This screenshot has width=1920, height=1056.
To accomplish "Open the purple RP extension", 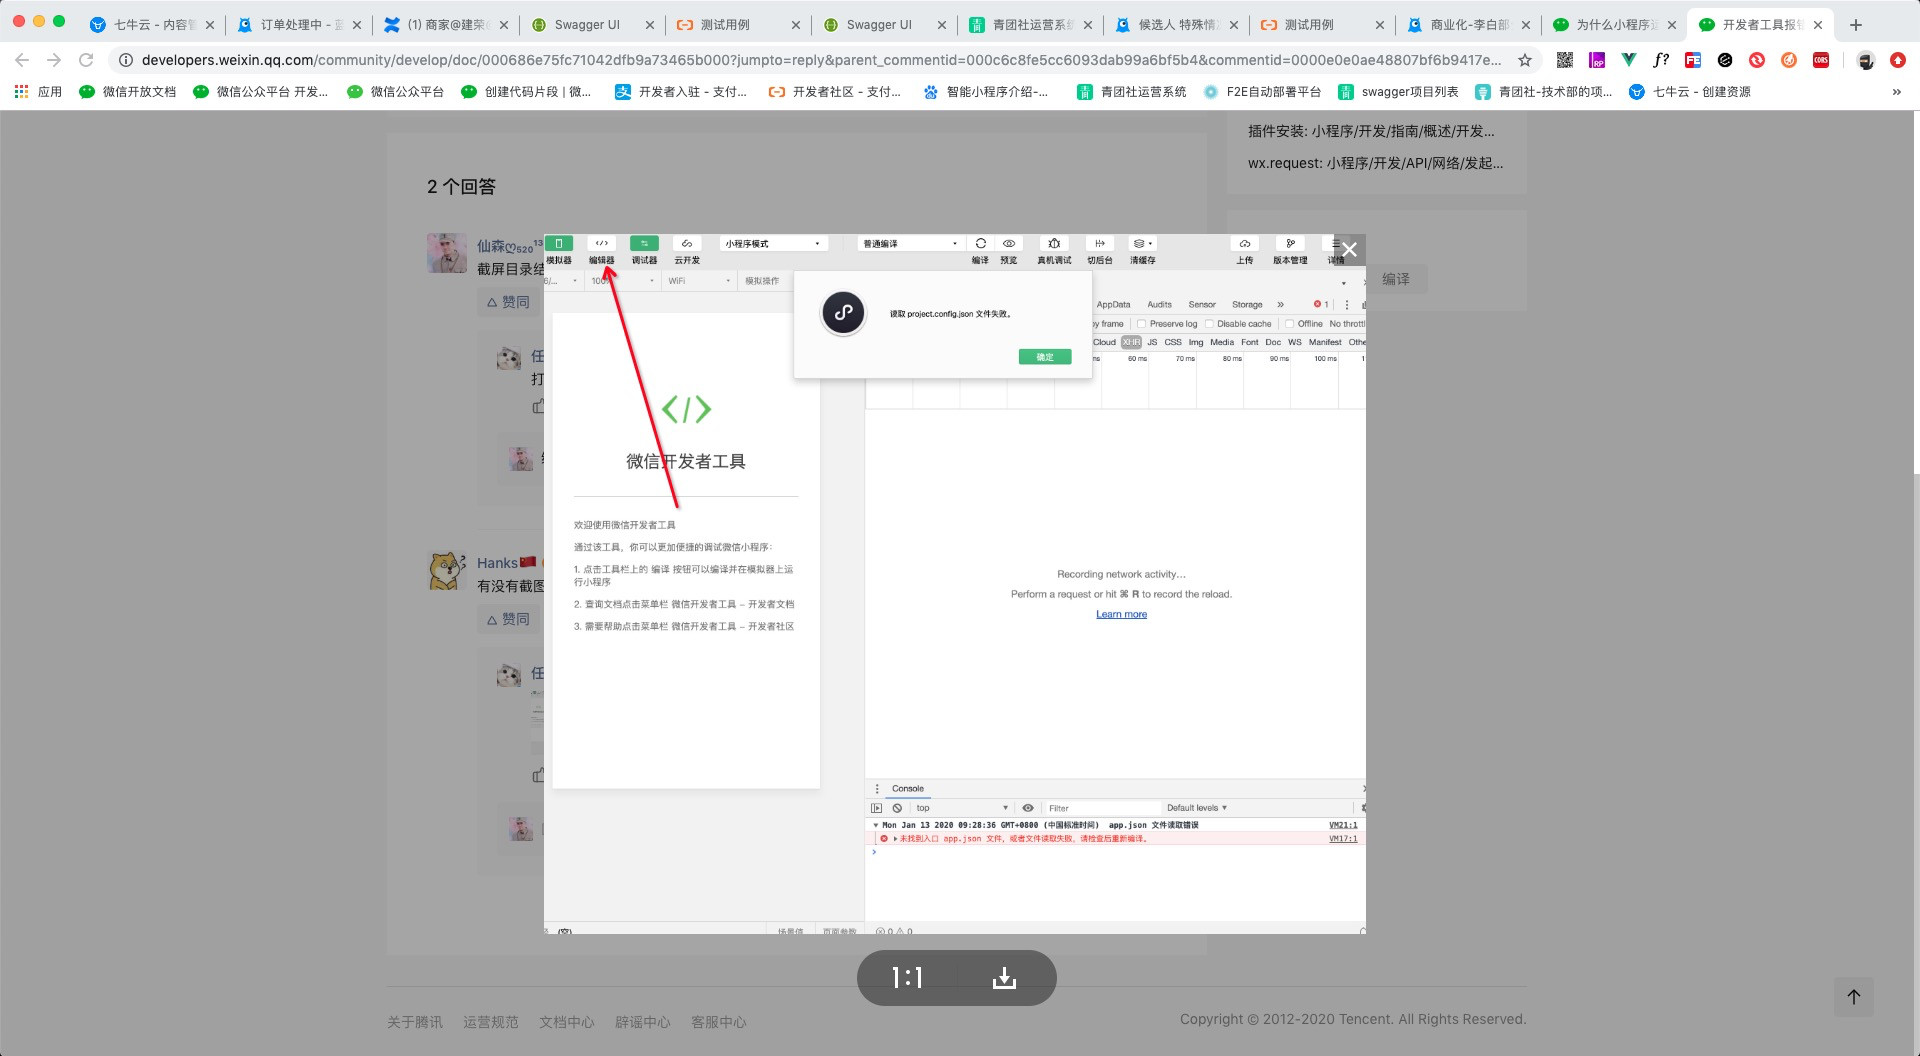I will click(1597, 60).
